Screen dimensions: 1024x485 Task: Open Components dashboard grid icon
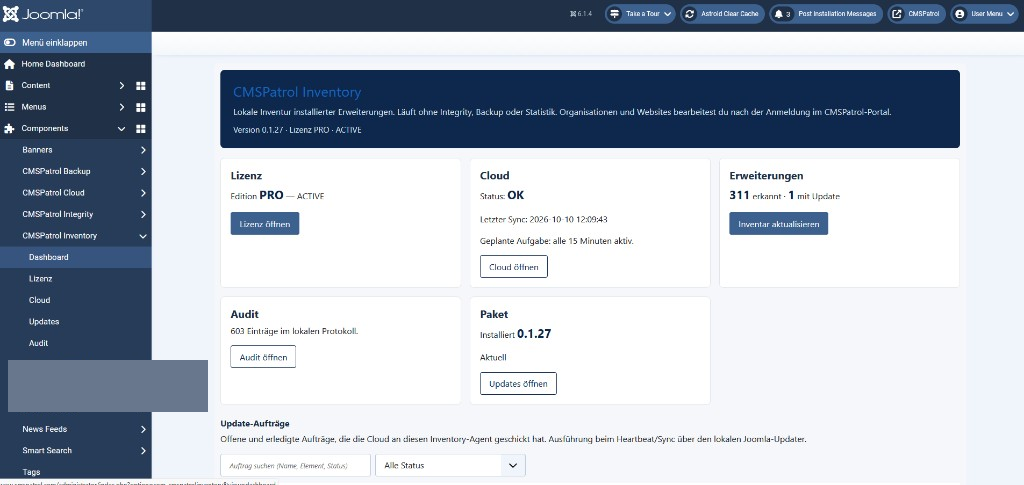click(x=140, y=129)
